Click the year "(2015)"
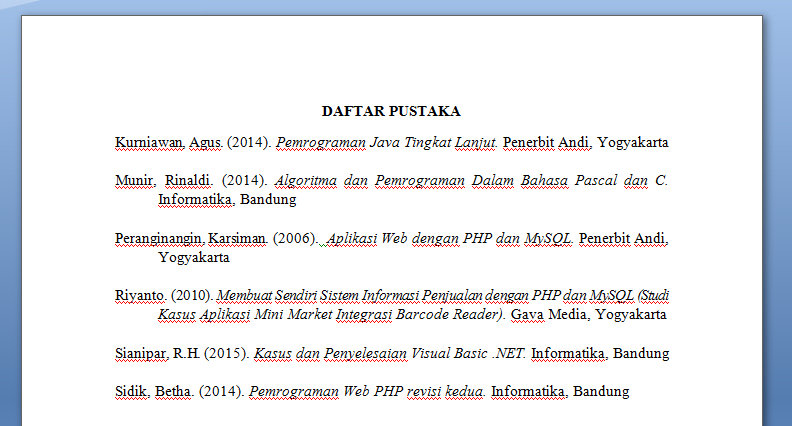Screen dimensions: 792x426 coord(227,353)
